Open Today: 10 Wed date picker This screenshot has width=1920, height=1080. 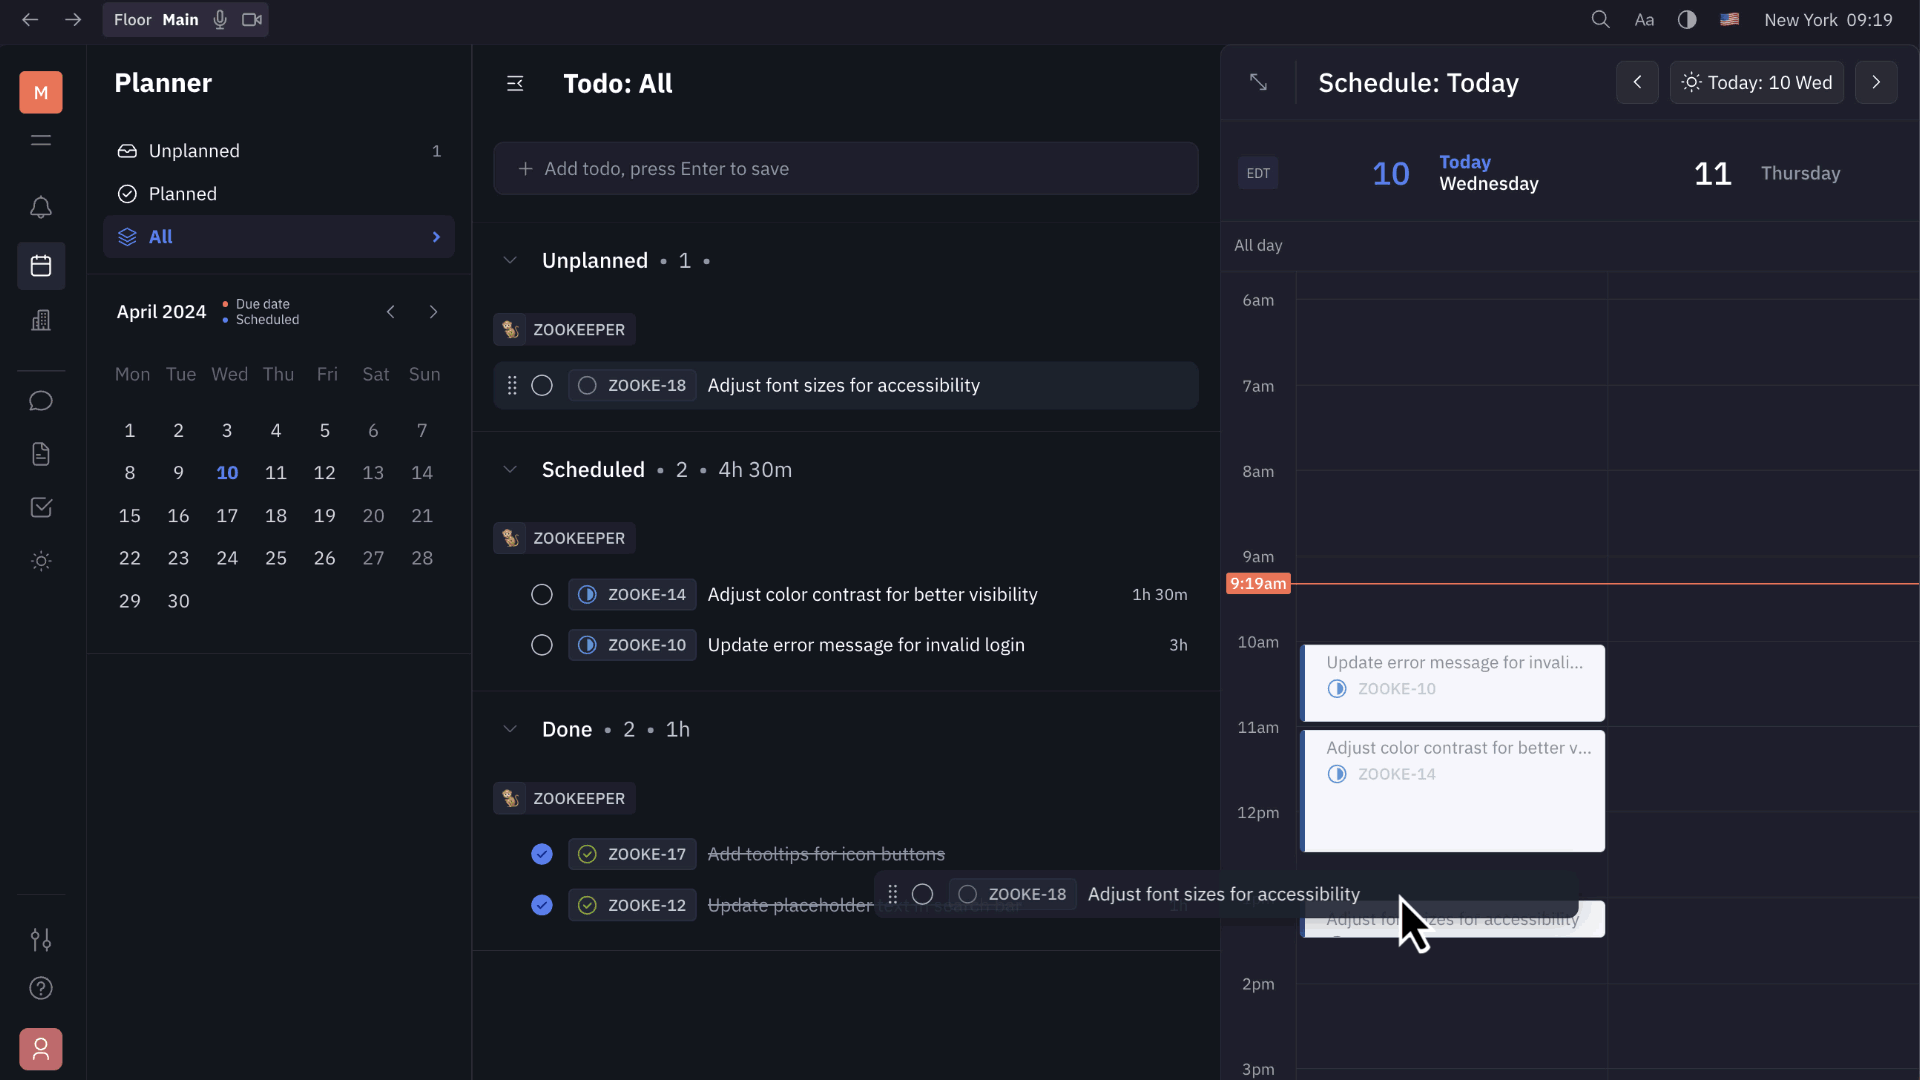point(1757,82)
